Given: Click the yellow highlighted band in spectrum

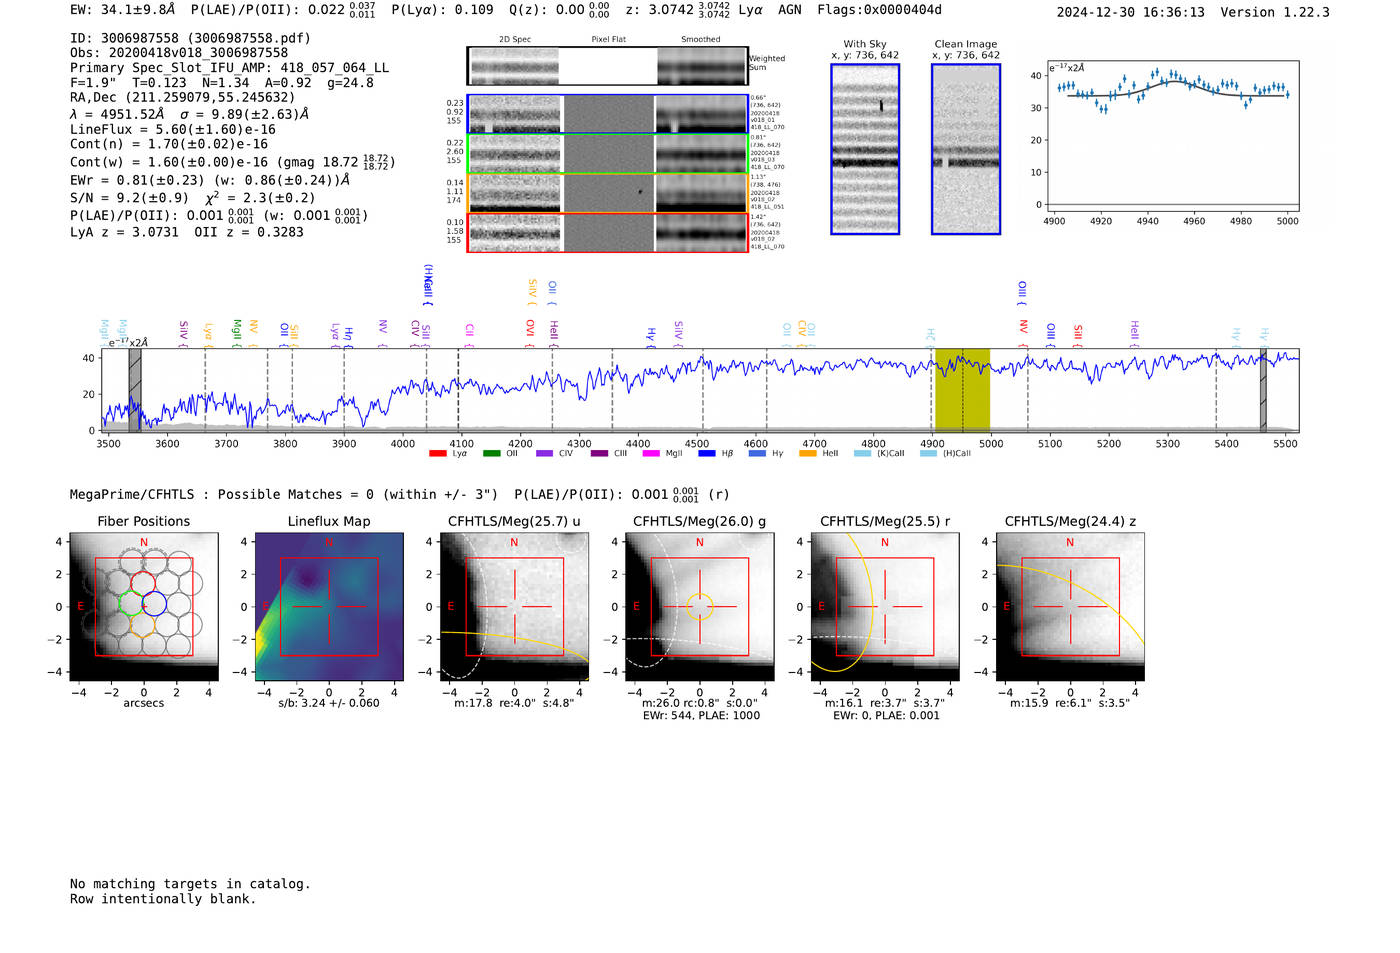Looking at the screenshot, I should coord(962,390).
